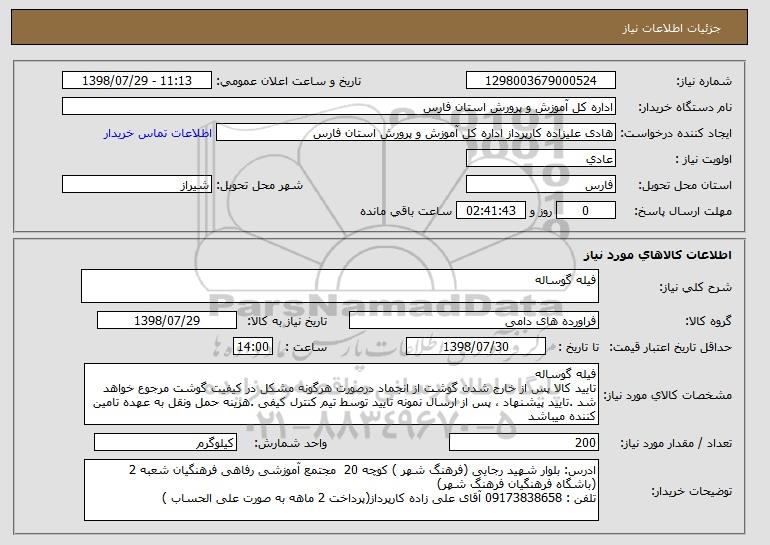The width and height of the screenshot is (770, 545).
Task: Click the header title جزئیات اطلاعات نیاز
Action: 671,28
